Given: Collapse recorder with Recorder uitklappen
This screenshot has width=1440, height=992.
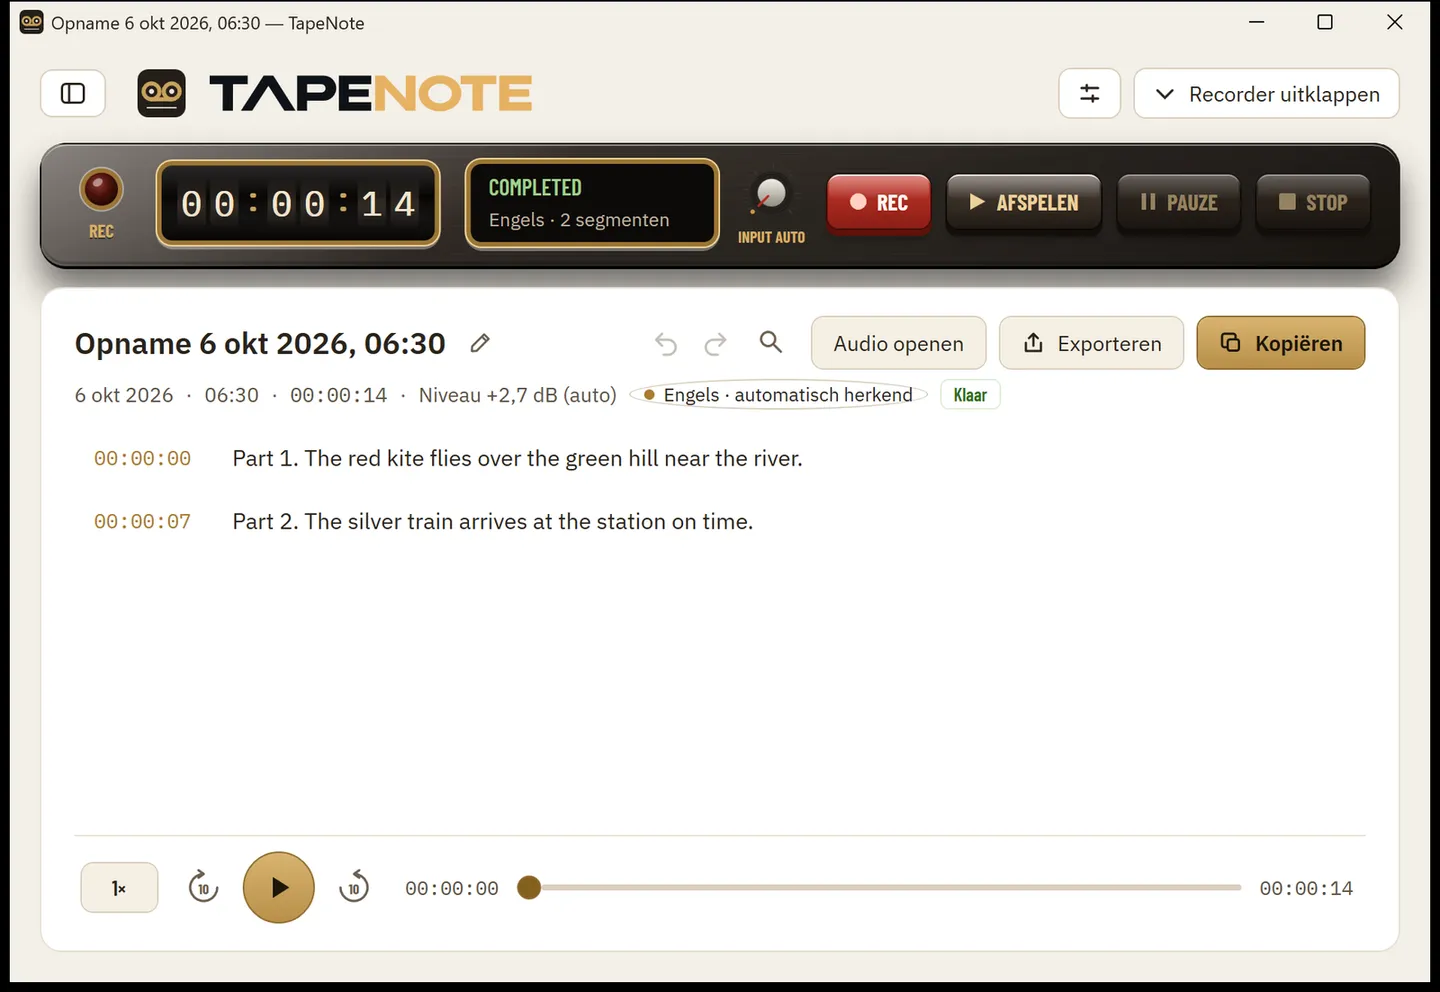Looking at the screenshot, I should tap(1266, 94).
